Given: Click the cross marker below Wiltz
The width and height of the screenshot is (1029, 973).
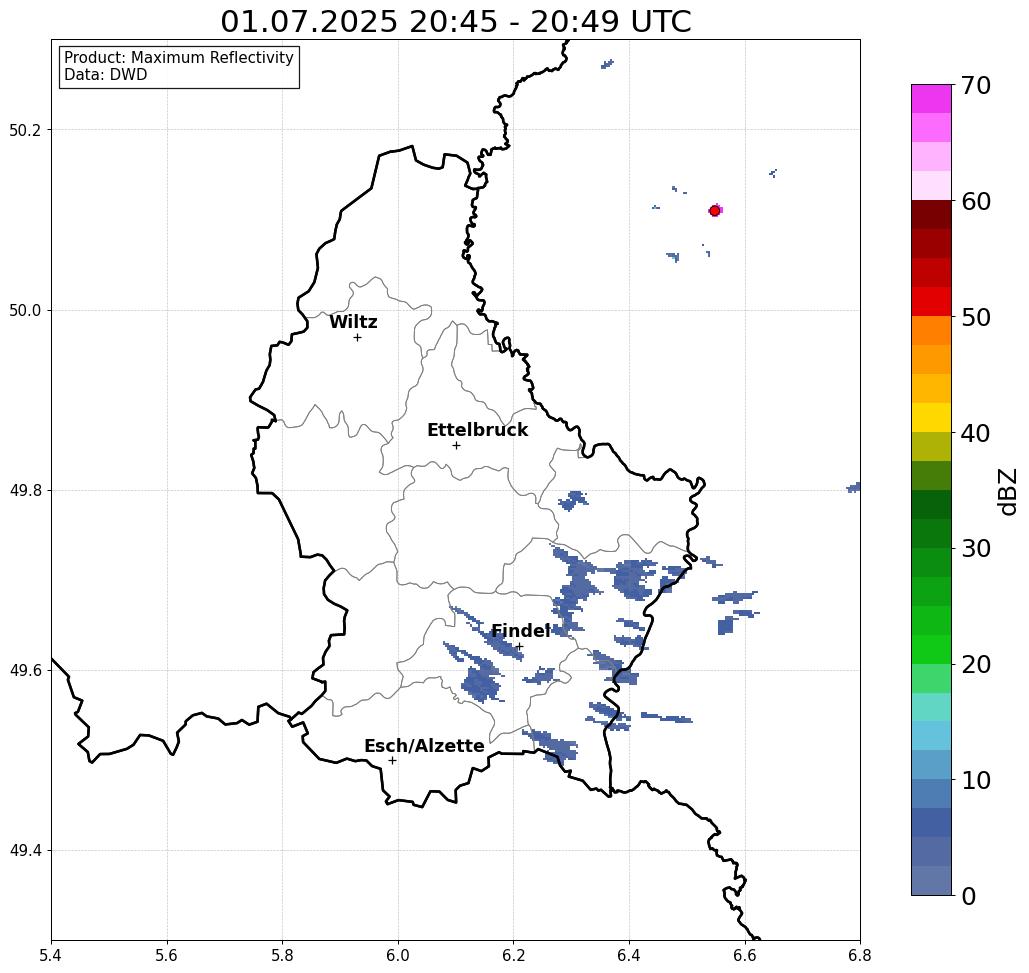Looking at the screenshot, I should pos(358,338).
